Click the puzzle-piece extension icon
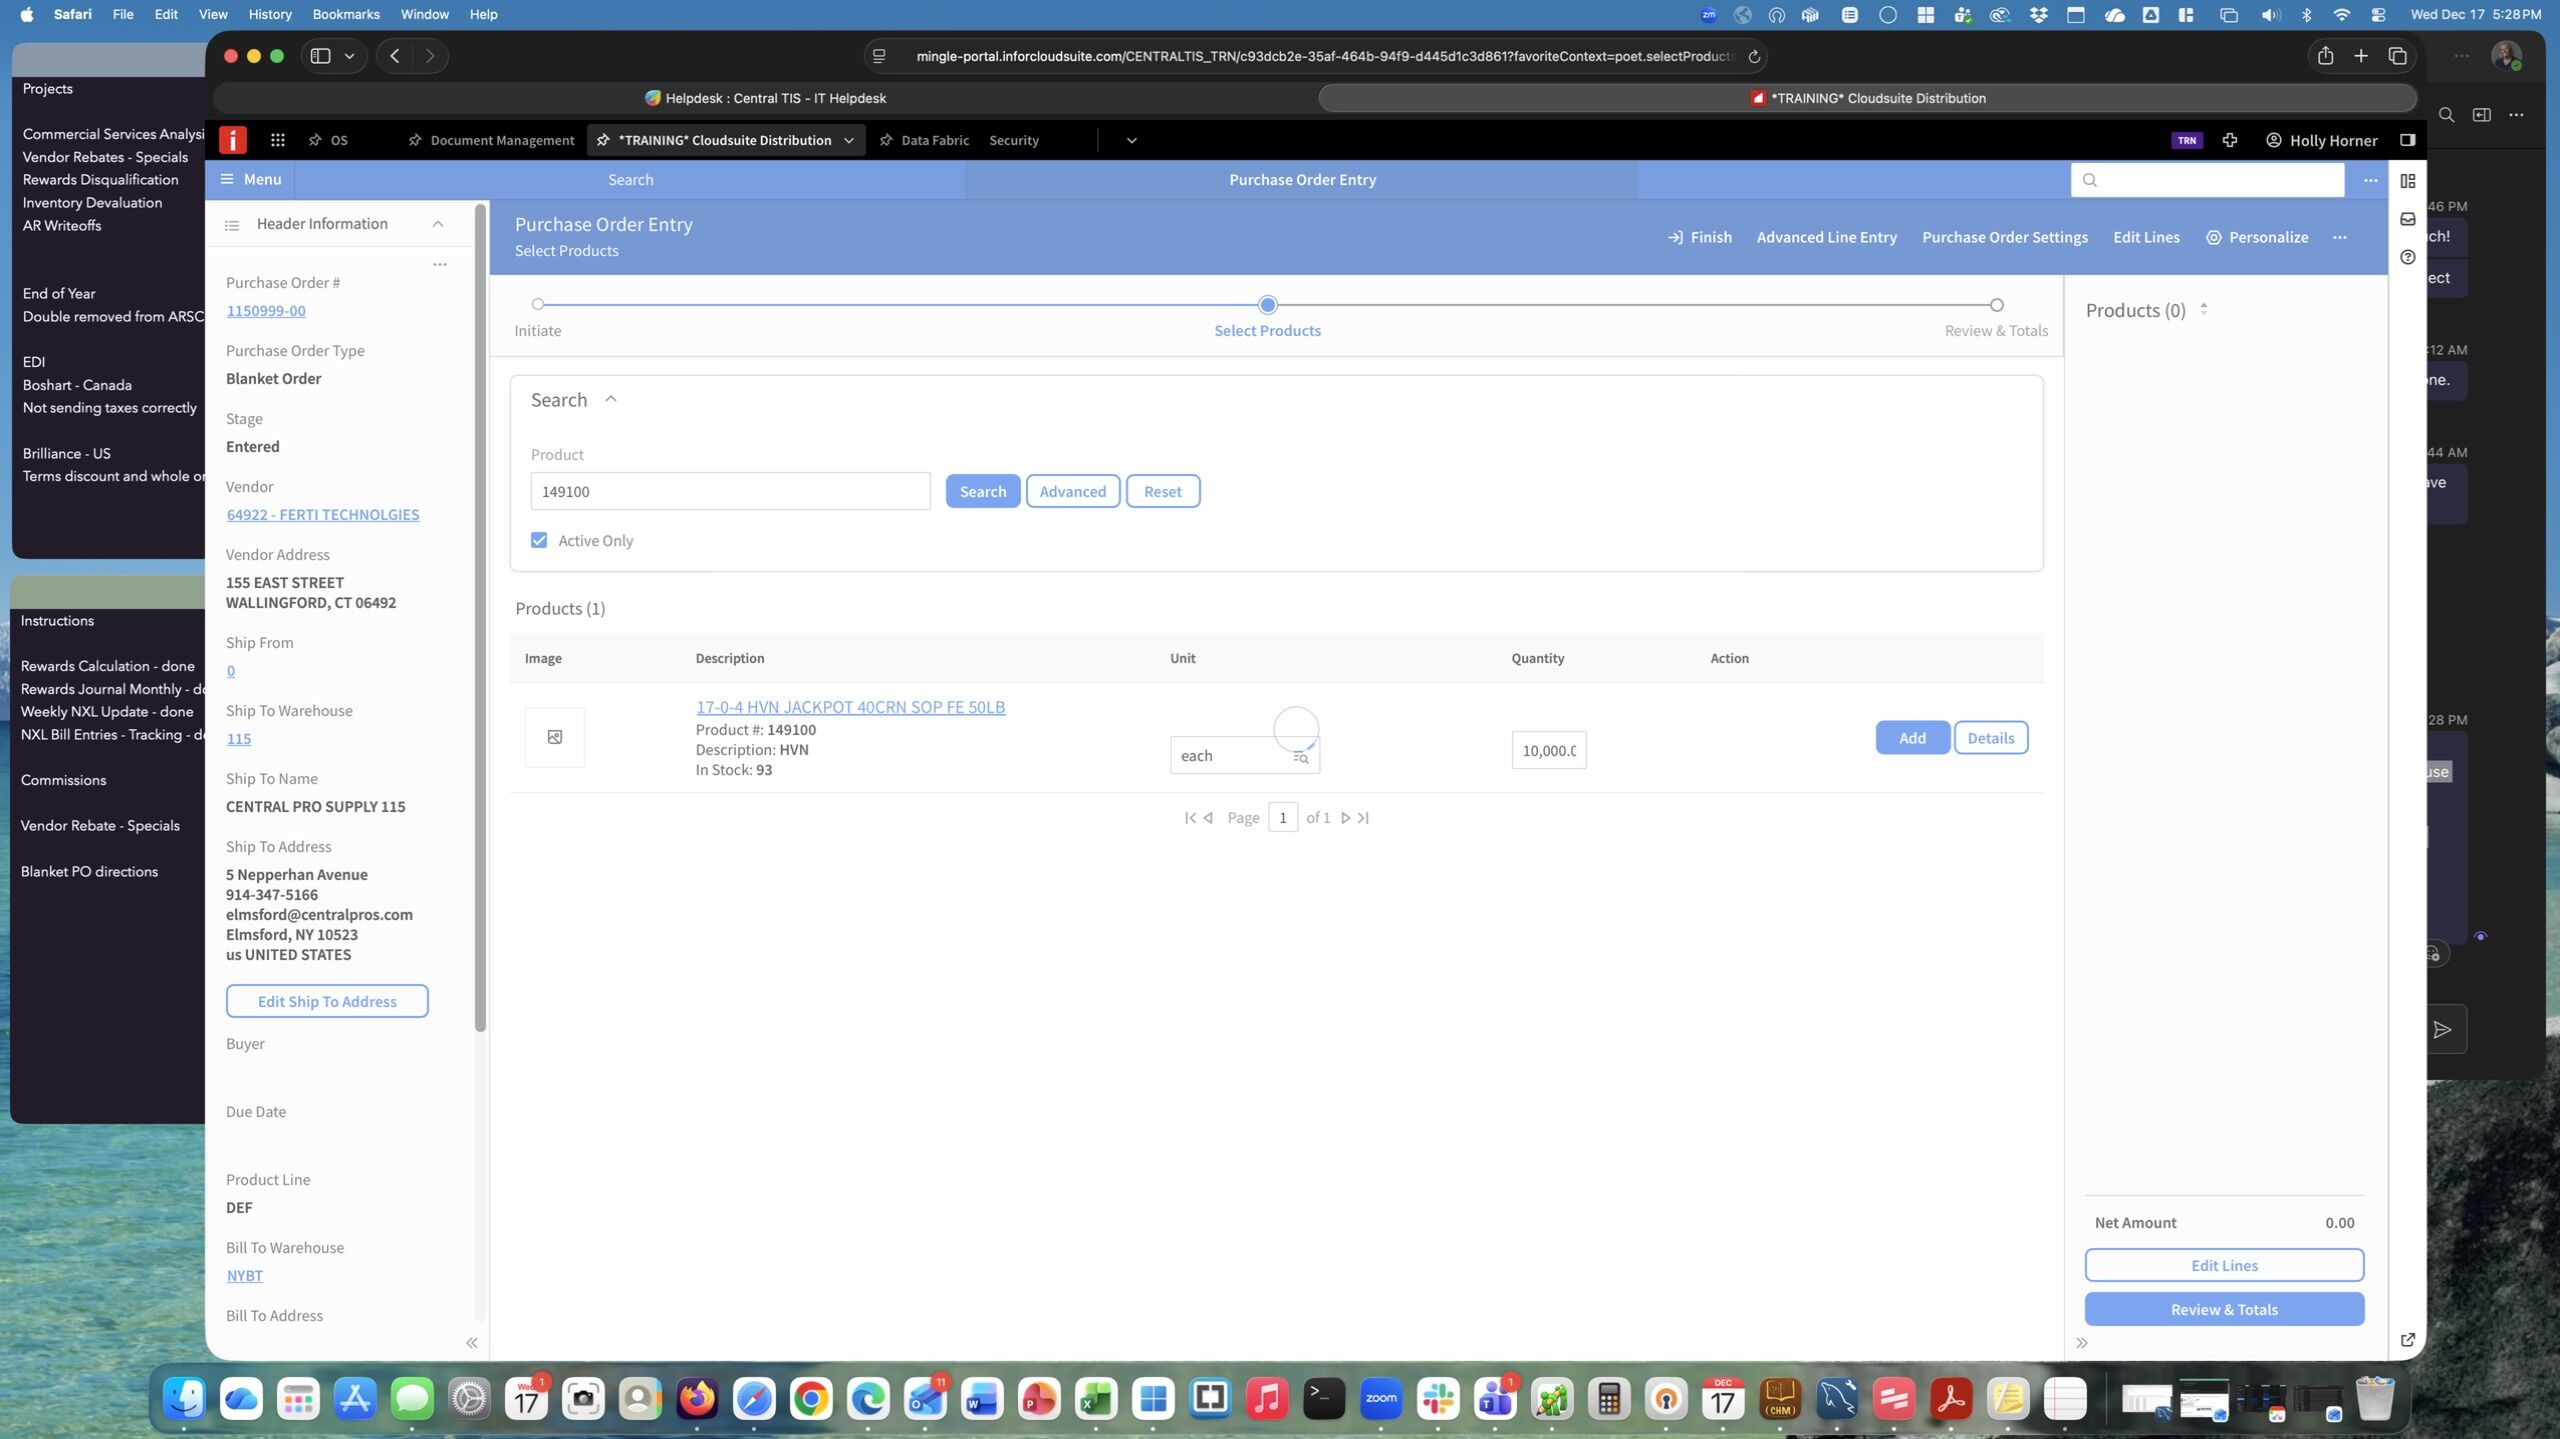Viewport: 2560px width, 1439px height. click(2230, 140)
